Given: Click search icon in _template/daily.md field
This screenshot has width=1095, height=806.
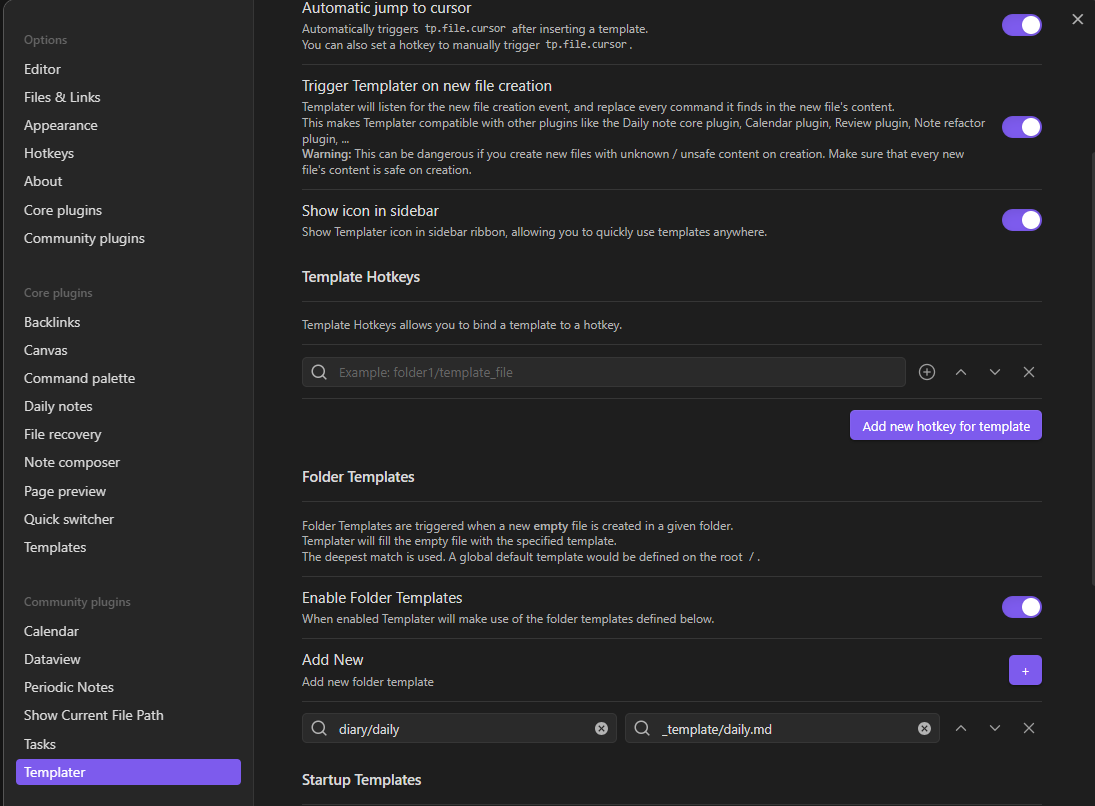Looking at the screenshot, I should [x=642, y=728].
